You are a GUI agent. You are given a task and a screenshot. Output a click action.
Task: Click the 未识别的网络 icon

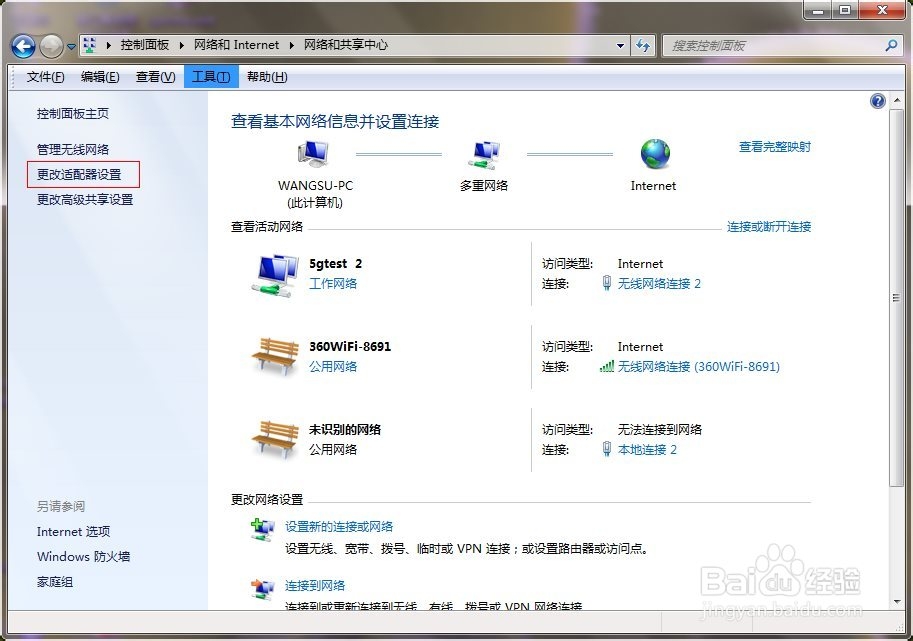[276, 437]
